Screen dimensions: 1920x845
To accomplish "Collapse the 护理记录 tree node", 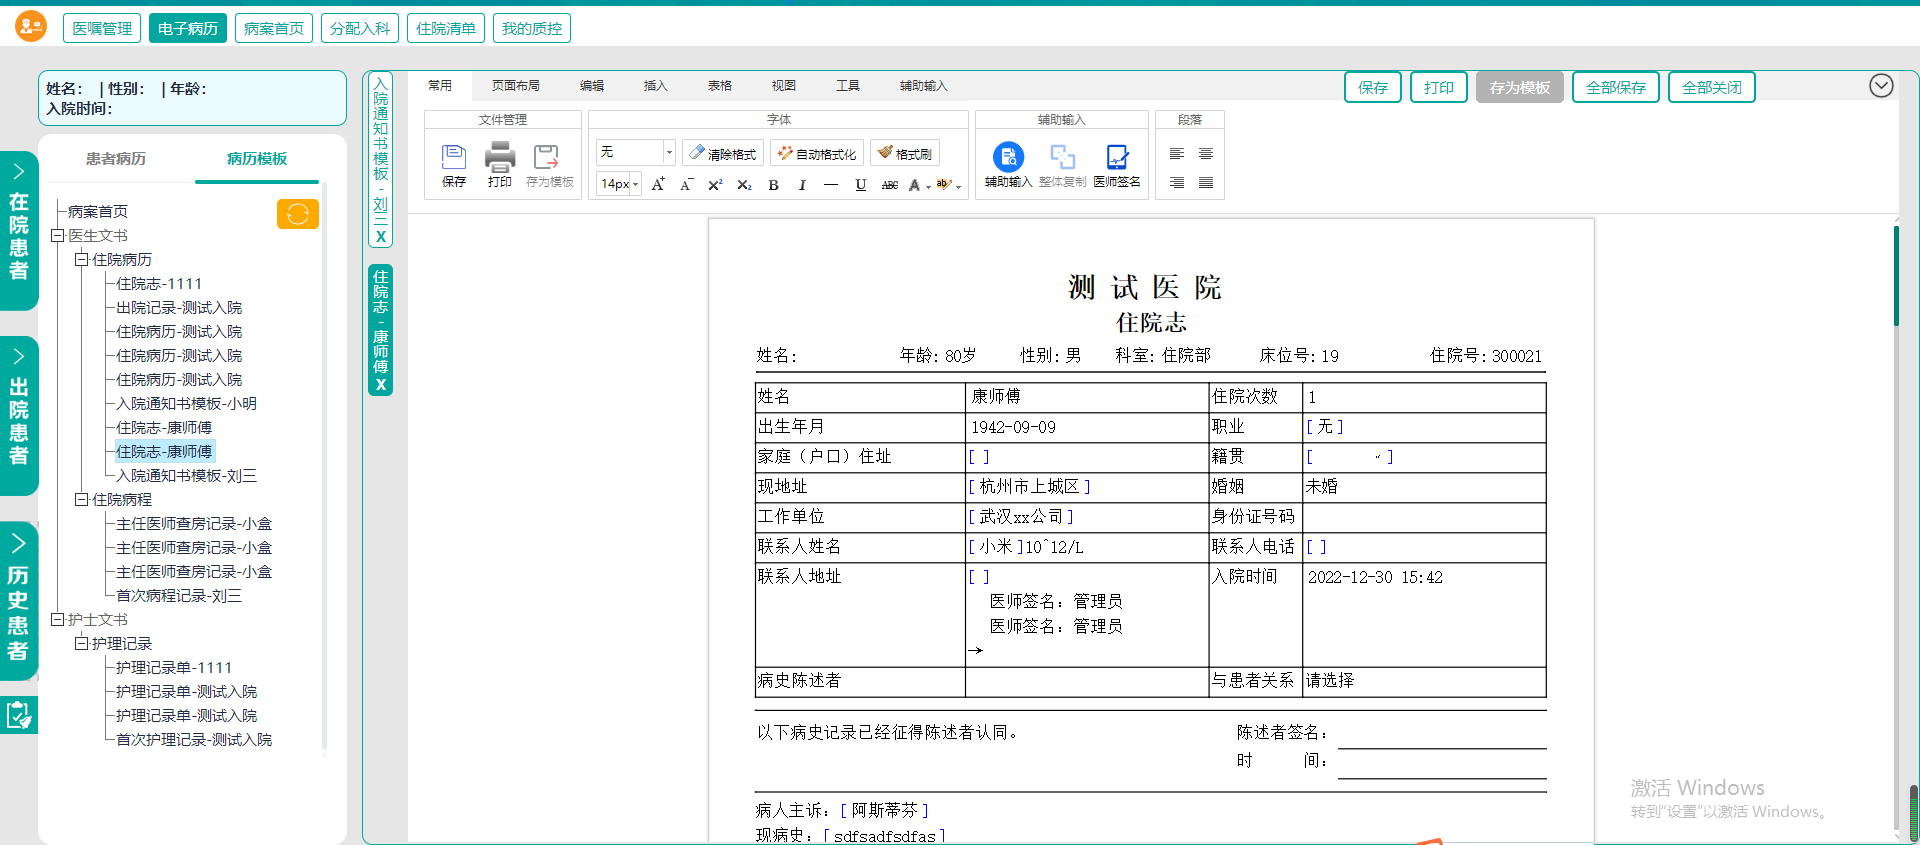I will [82, 644].
